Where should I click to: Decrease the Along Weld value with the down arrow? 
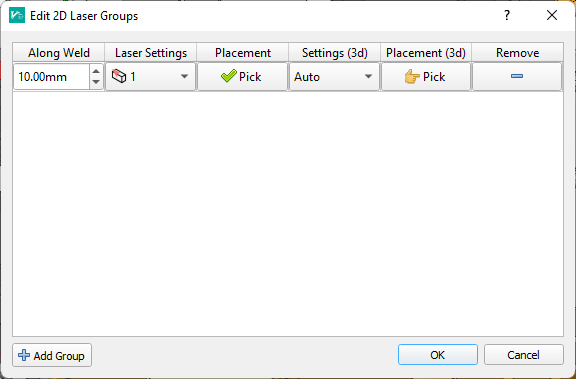(x=96, y=83)
